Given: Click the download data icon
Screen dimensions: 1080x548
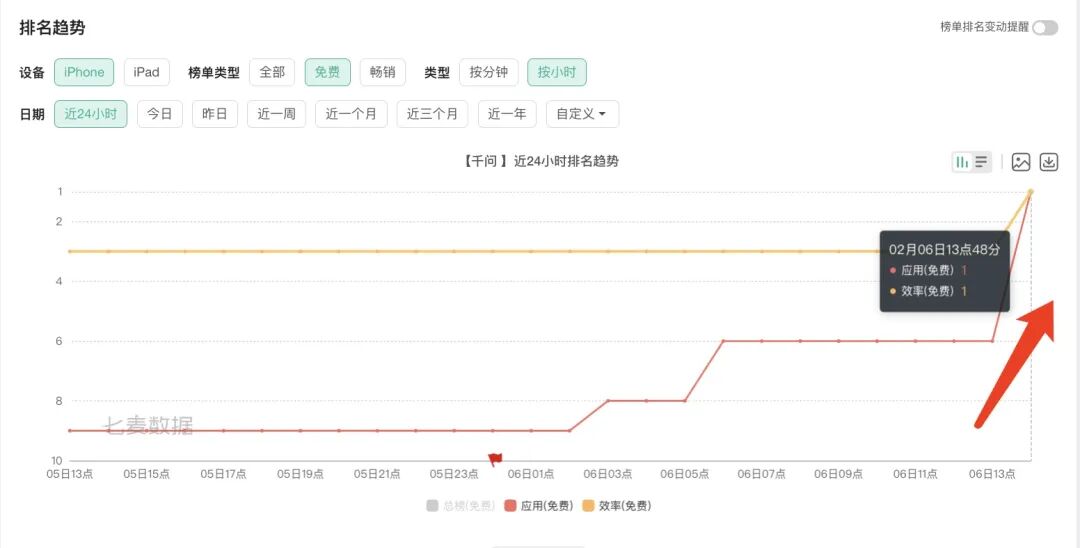Looking at the screenshot, I should (x=1049, y=162).
